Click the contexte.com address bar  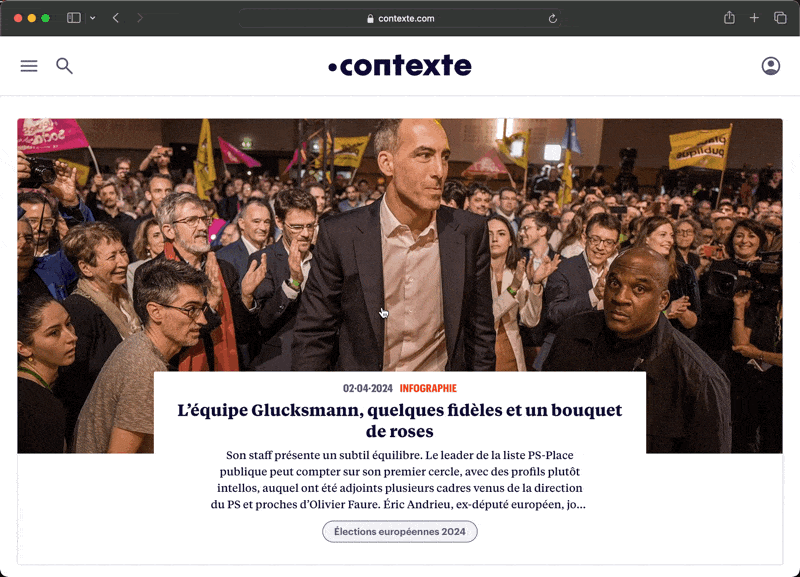pyautogui.click(x=400, y=18)
